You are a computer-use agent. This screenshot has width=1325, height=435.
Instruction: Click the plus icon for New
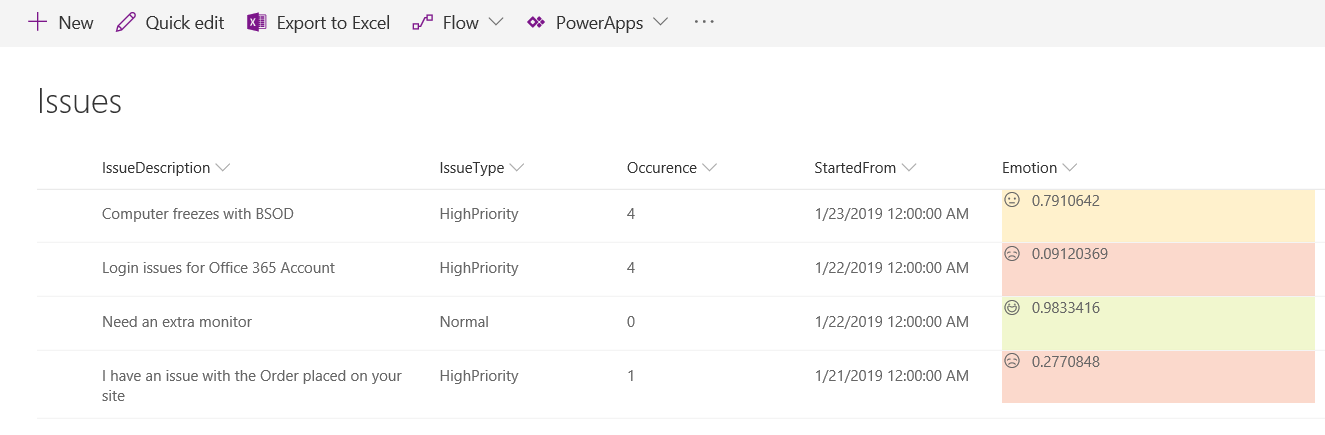[x=38, y=22]
